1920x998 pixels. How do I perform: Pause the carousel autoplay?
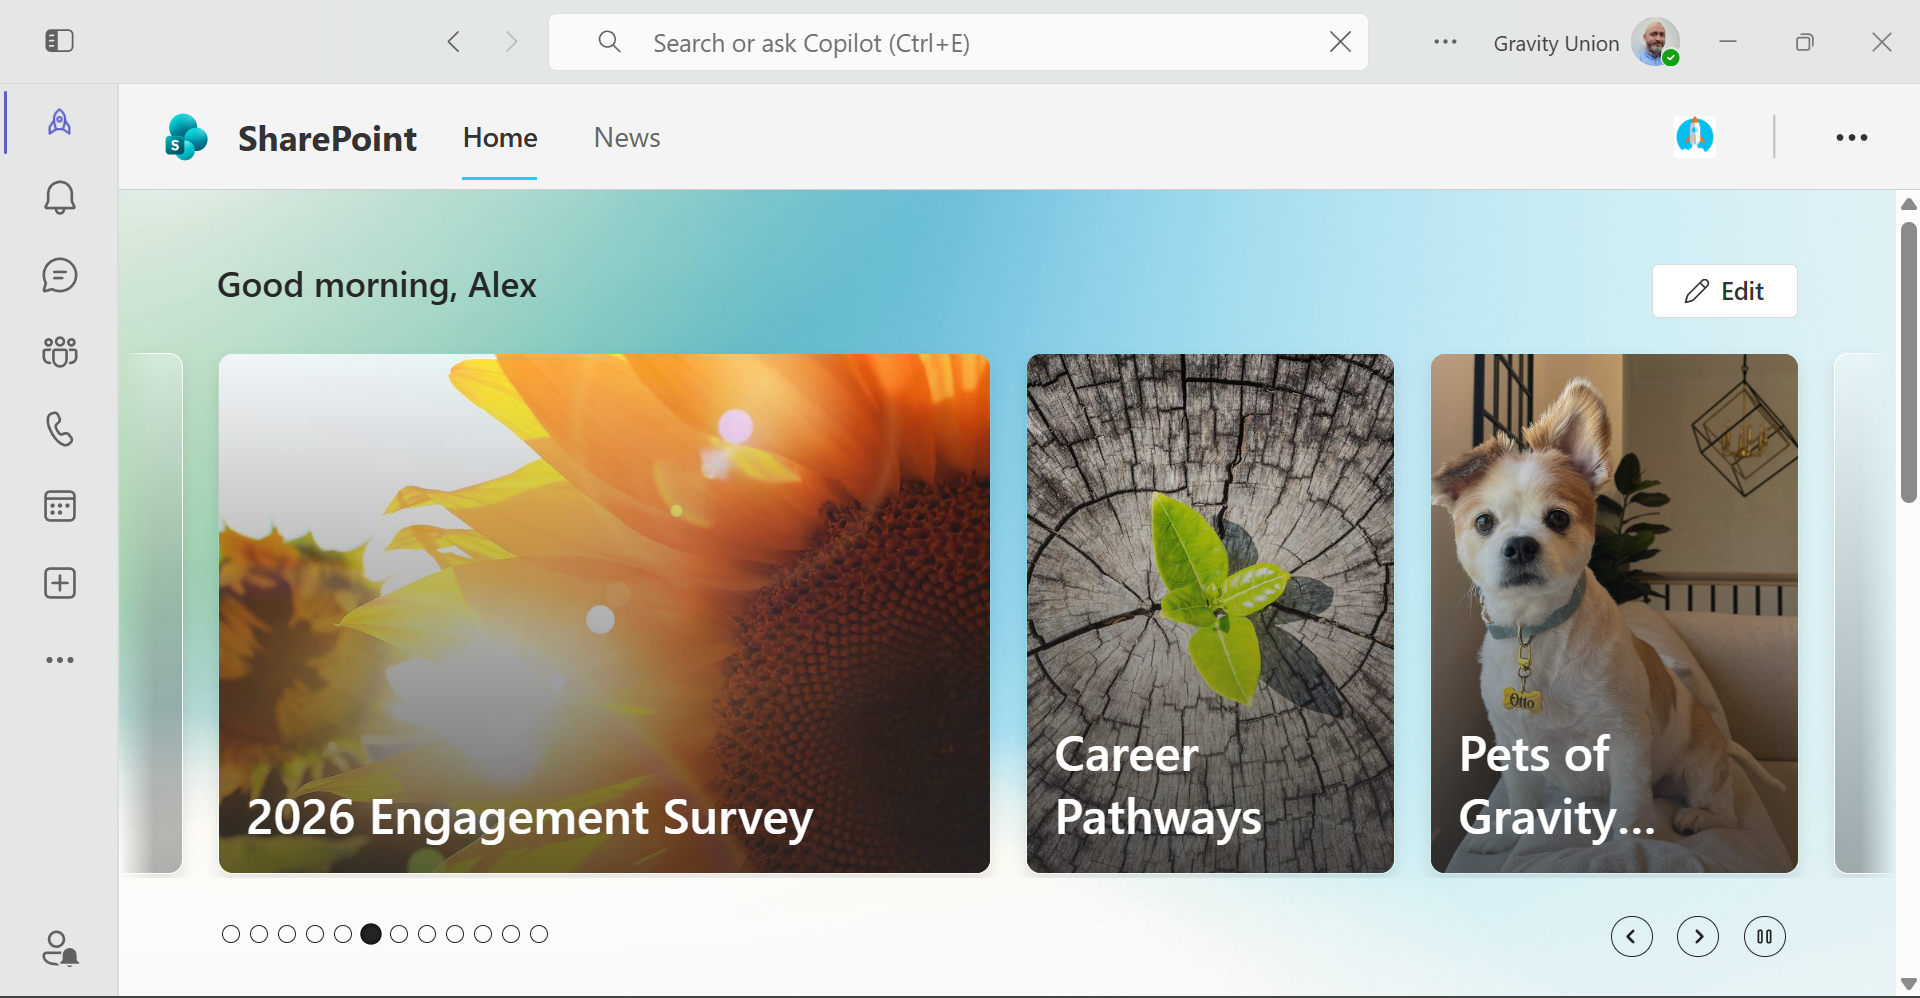pyautogui.click(x=1765, y=937)
